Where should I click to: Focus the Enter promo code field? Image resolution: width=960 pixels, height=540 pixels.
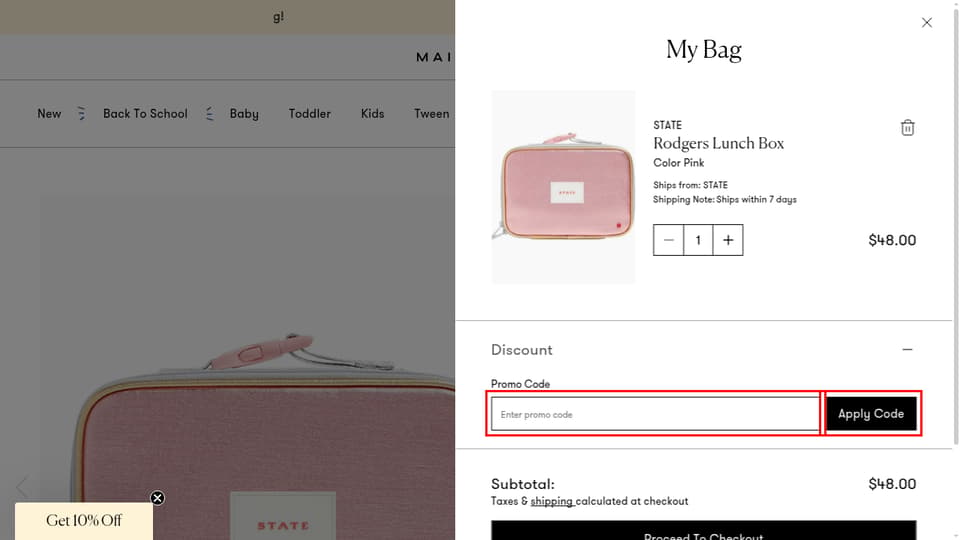(x=654, y=414)
